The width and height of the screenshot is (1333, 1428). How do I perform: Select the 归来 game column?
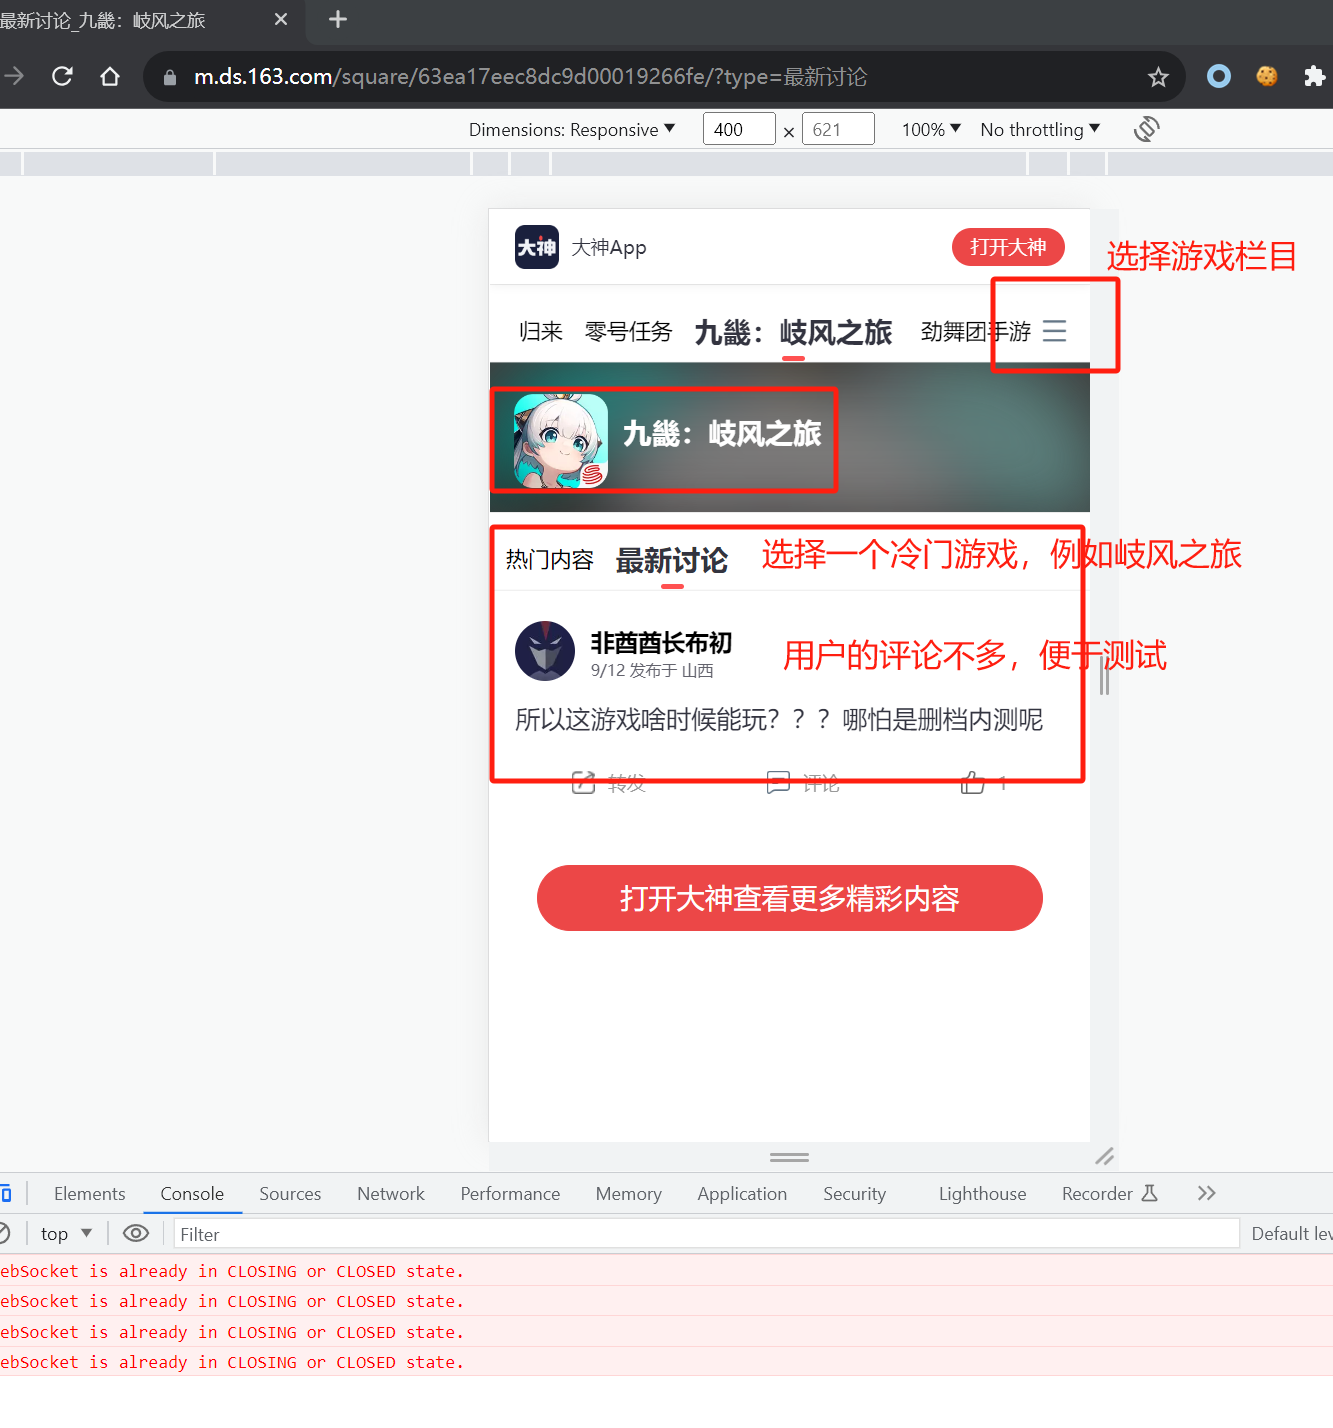541,332
